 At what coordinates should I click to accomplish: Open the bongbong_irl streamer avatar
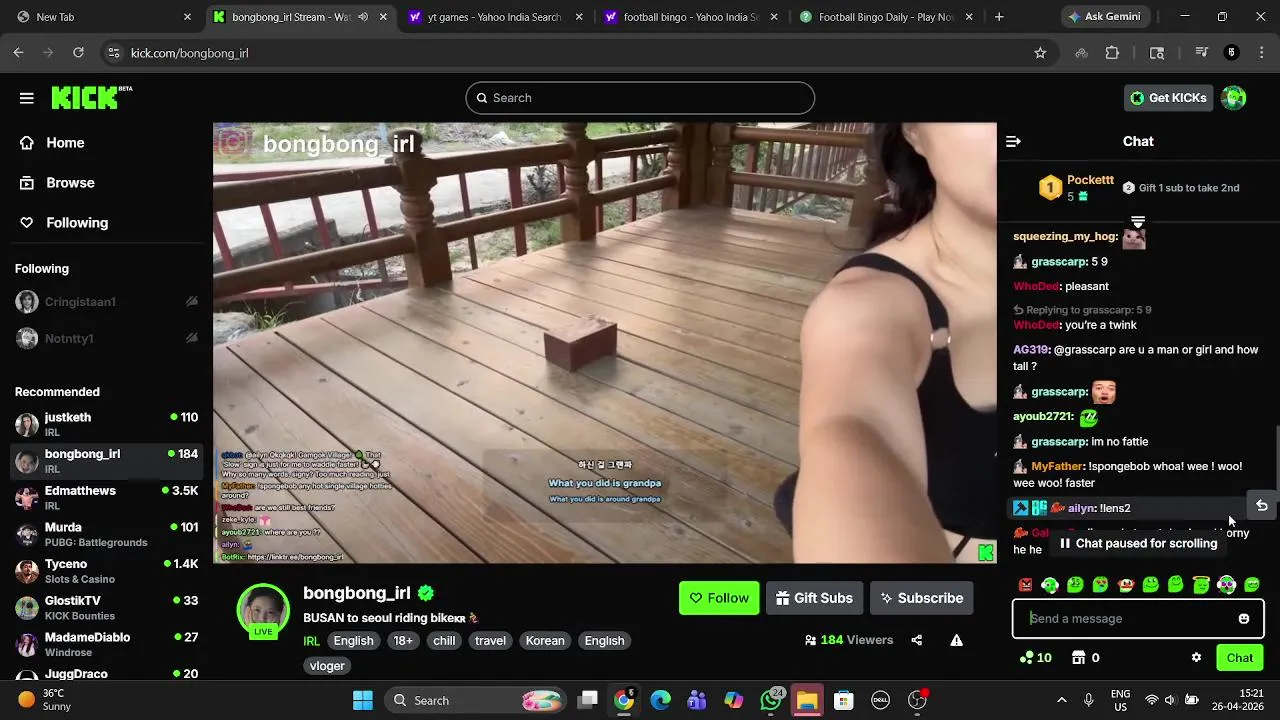(263, 610)
